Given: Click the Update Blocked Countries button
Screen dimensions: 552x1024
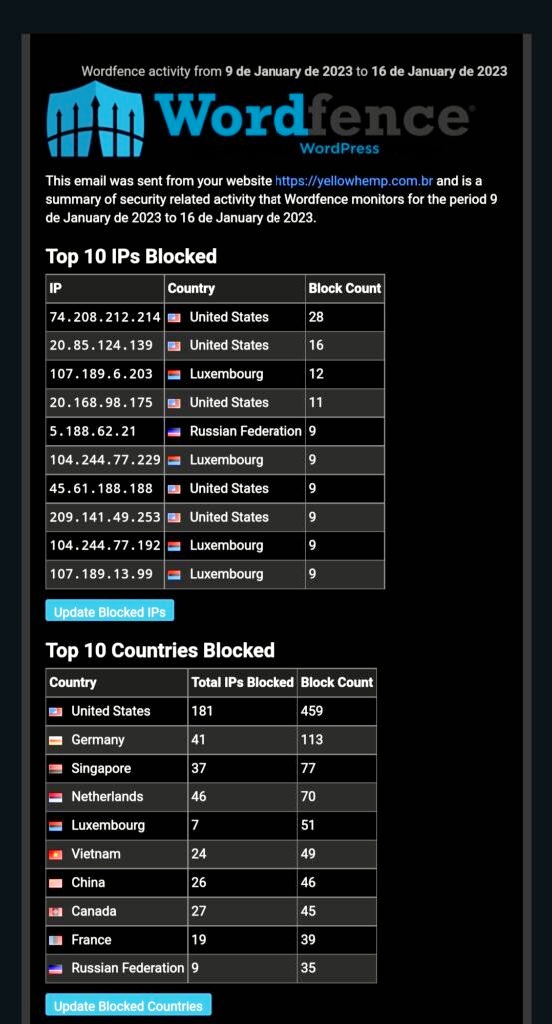Looking at the screenshot, I should [x=128, y=1006].
